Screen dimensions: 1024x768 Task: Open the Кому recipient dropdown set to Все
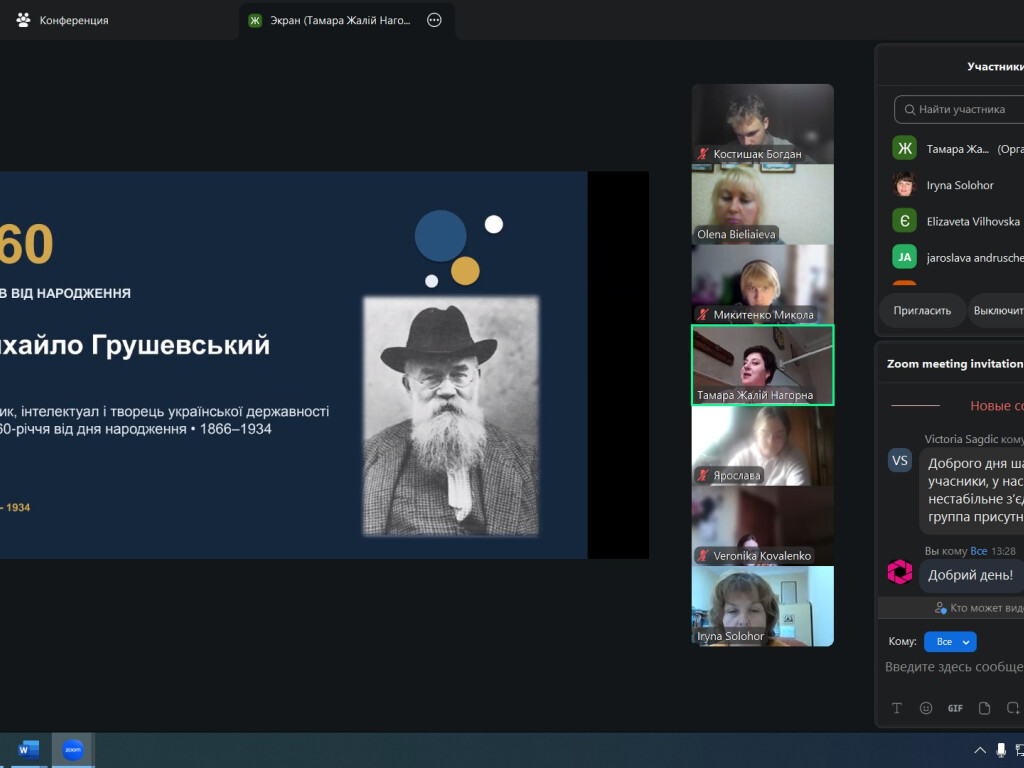(950, 642)
